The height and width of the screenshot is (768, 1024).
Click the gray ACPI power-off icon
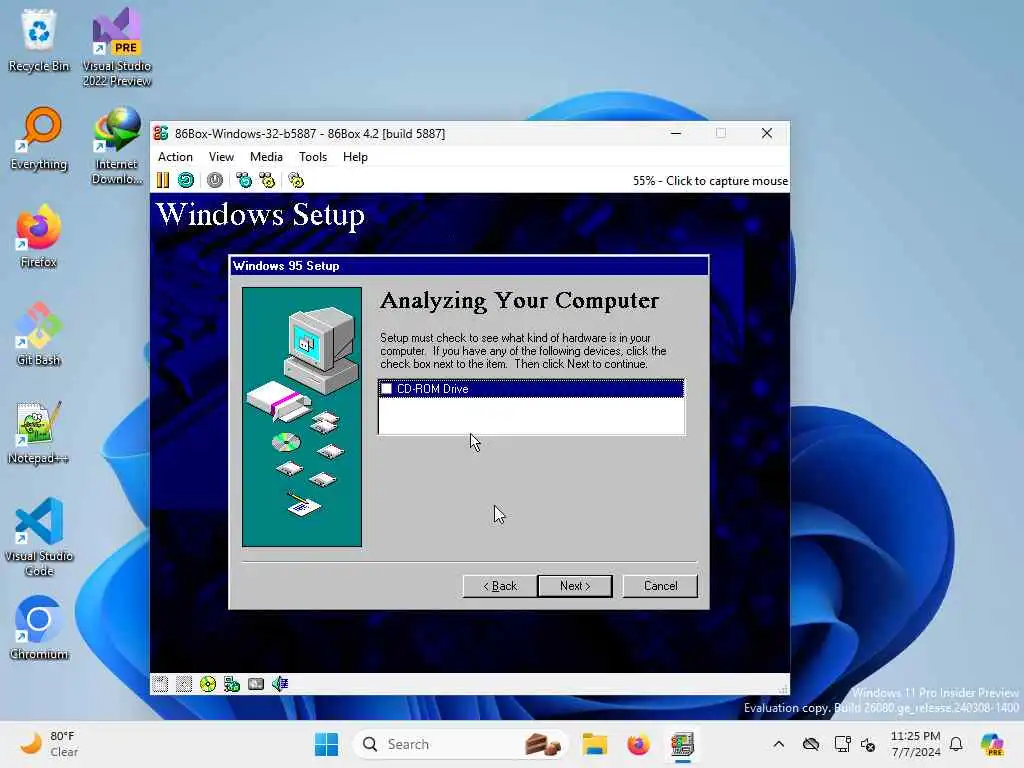tap(215, 180)
